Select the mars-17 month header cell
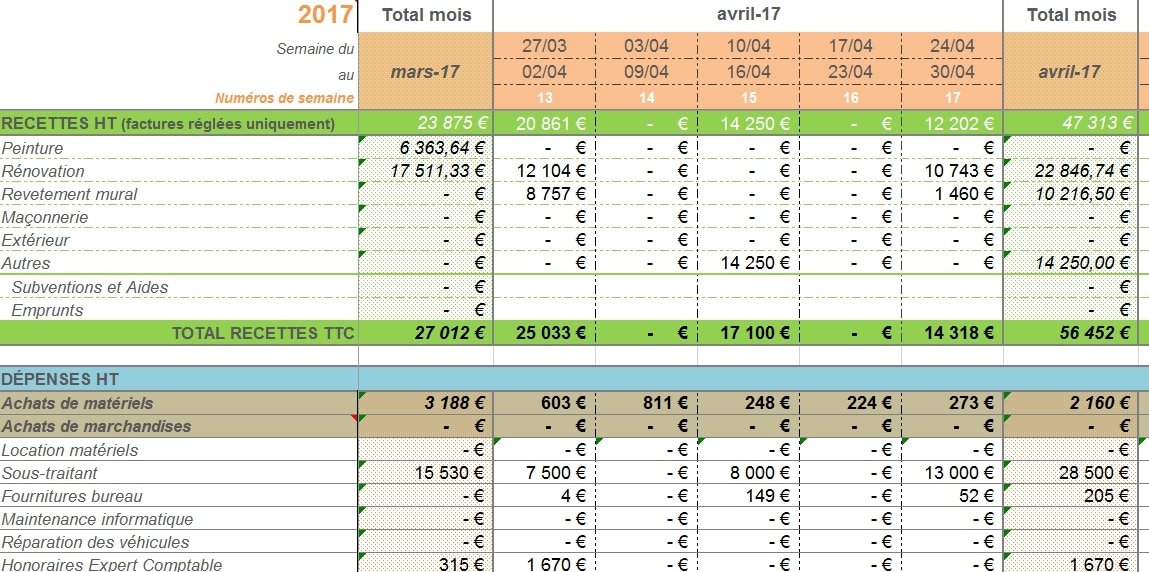Screen dimensions: 1149x572 tap(425, 72)
